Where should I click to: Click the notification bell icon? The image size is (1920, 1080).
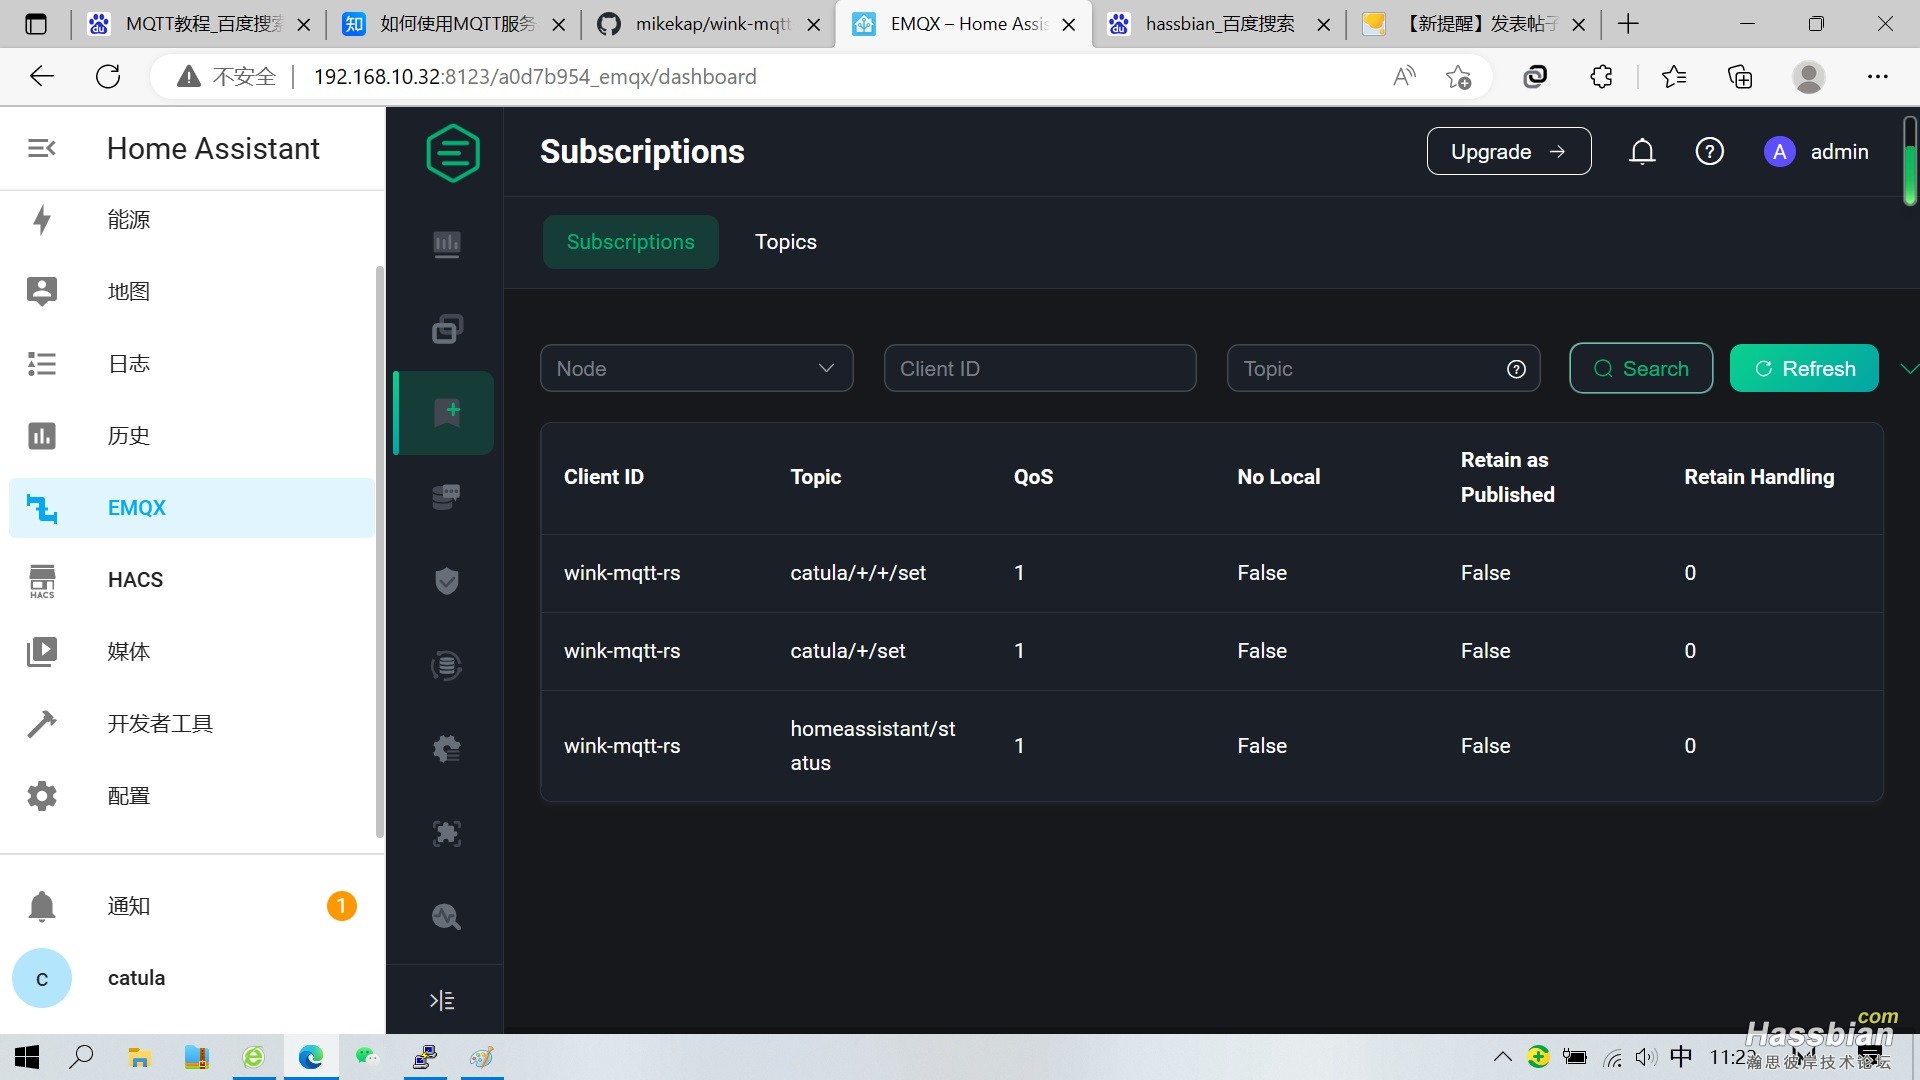point(1642,149)
